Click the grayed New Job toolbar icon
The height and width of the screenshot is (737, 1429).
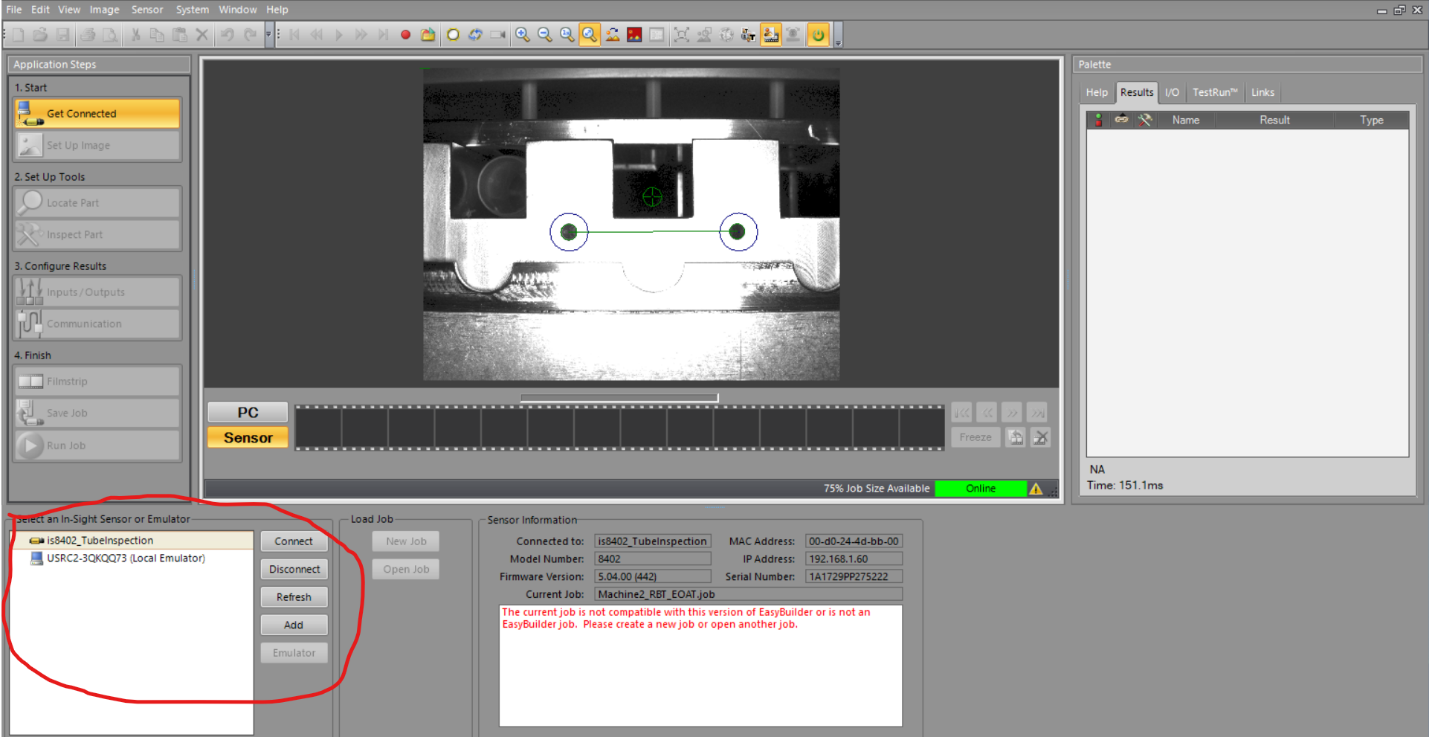(x=18, y=34)
